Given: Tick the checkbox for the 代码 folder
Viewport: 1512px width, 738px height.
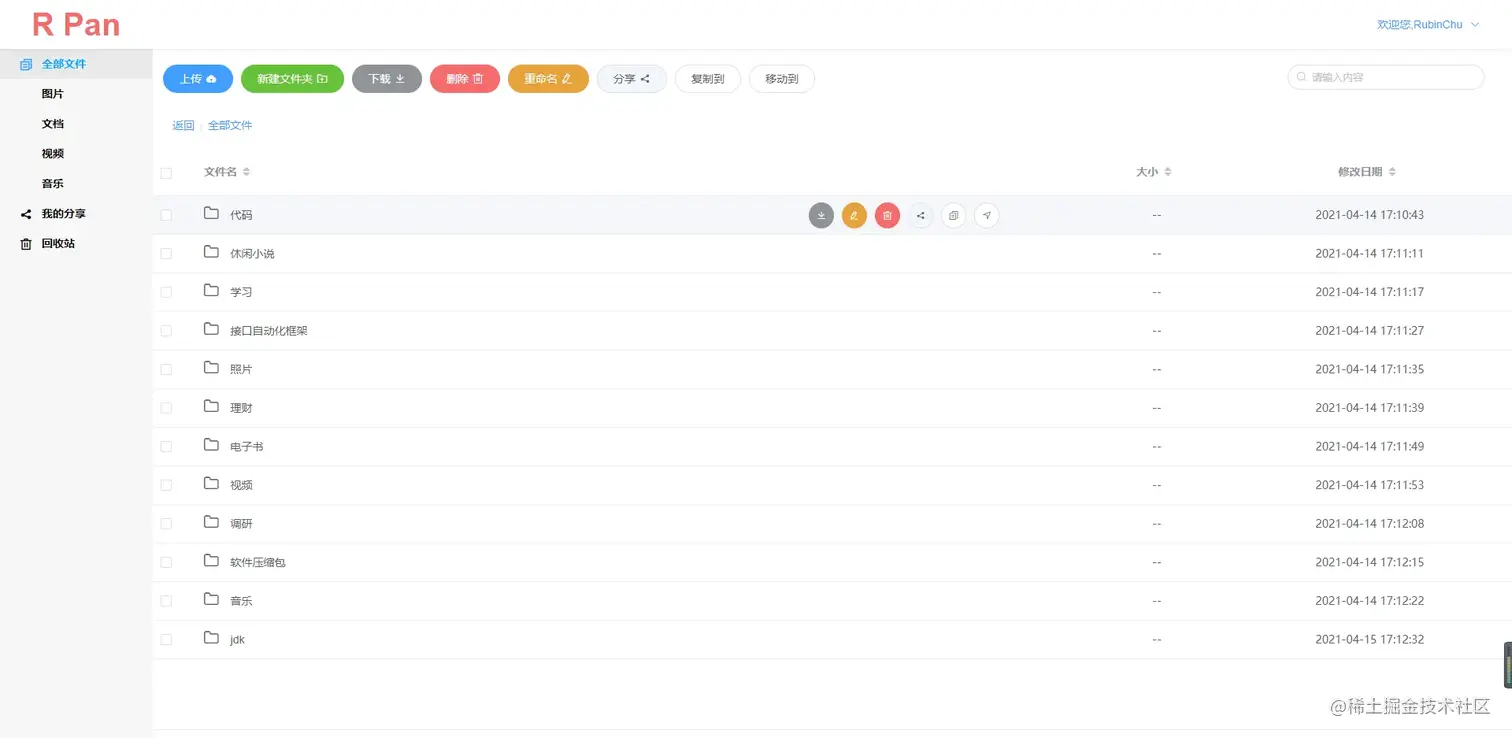Looking at the screenshot, I should click(166, 215).
